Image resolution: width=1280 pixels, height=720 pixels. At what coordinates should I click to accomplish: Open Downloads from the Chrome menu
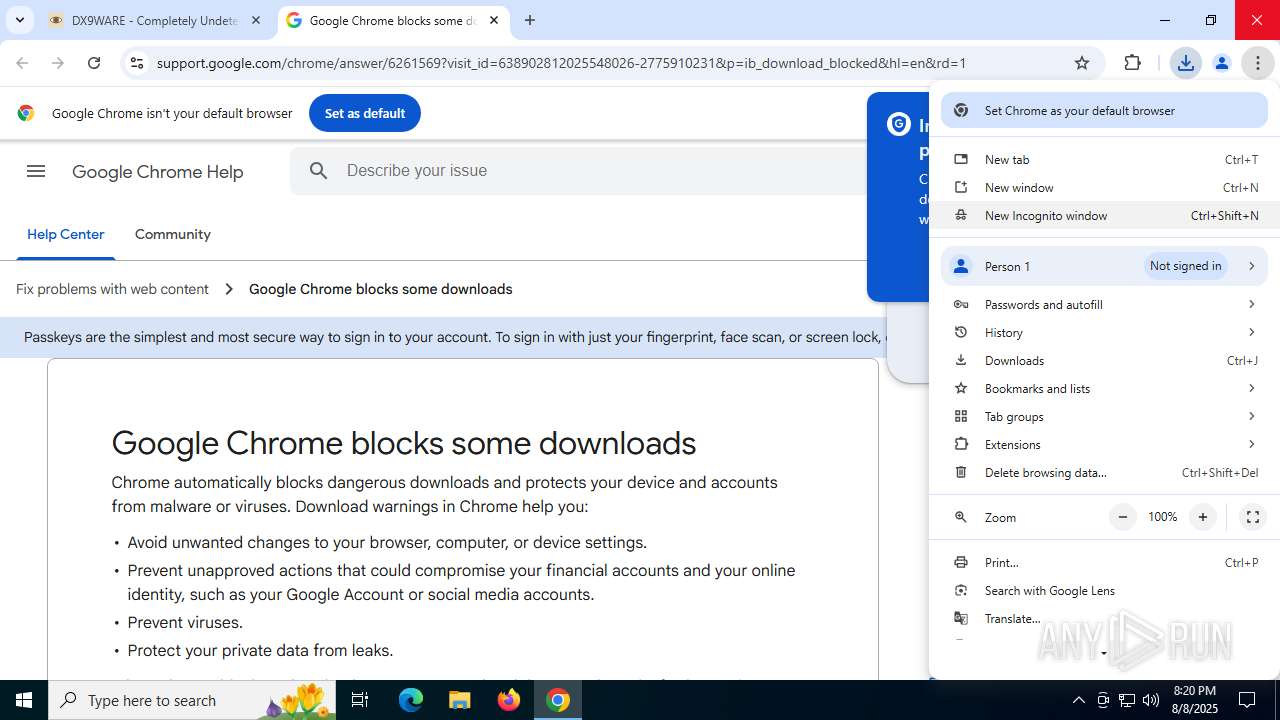tap(1104, 361)
